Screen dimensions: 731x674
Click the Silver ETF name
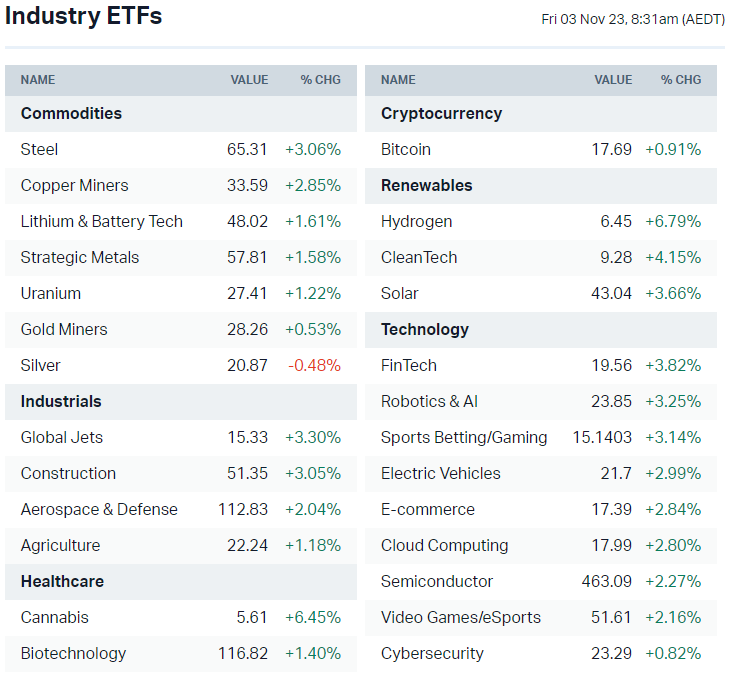click(x=41, y=365)
